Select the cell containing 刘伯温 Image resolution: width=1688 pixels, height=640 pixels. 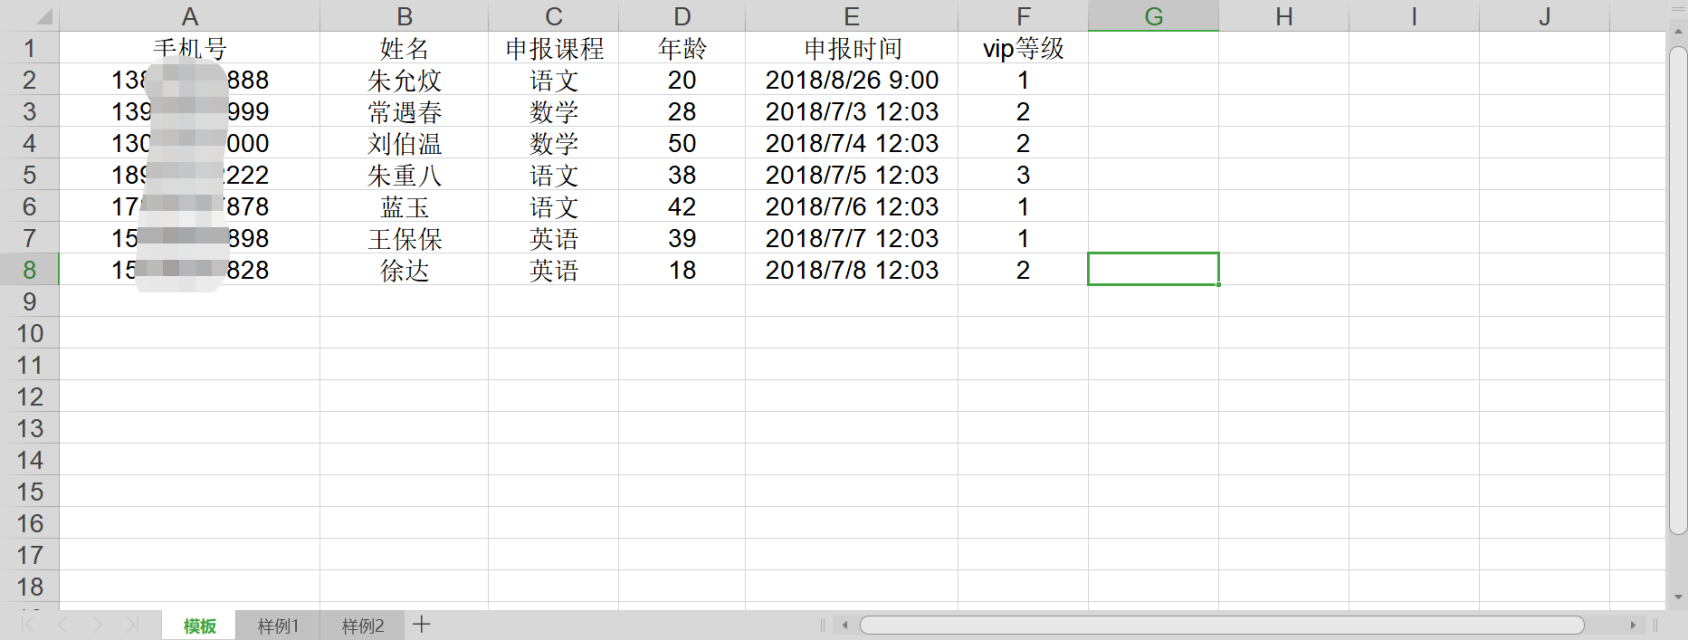(x=404, y=143)
